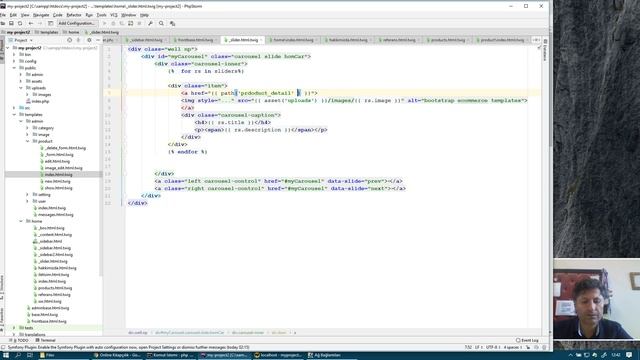Expand the config folder
Viewport: 640px width, 360px height.
(14, 61)
